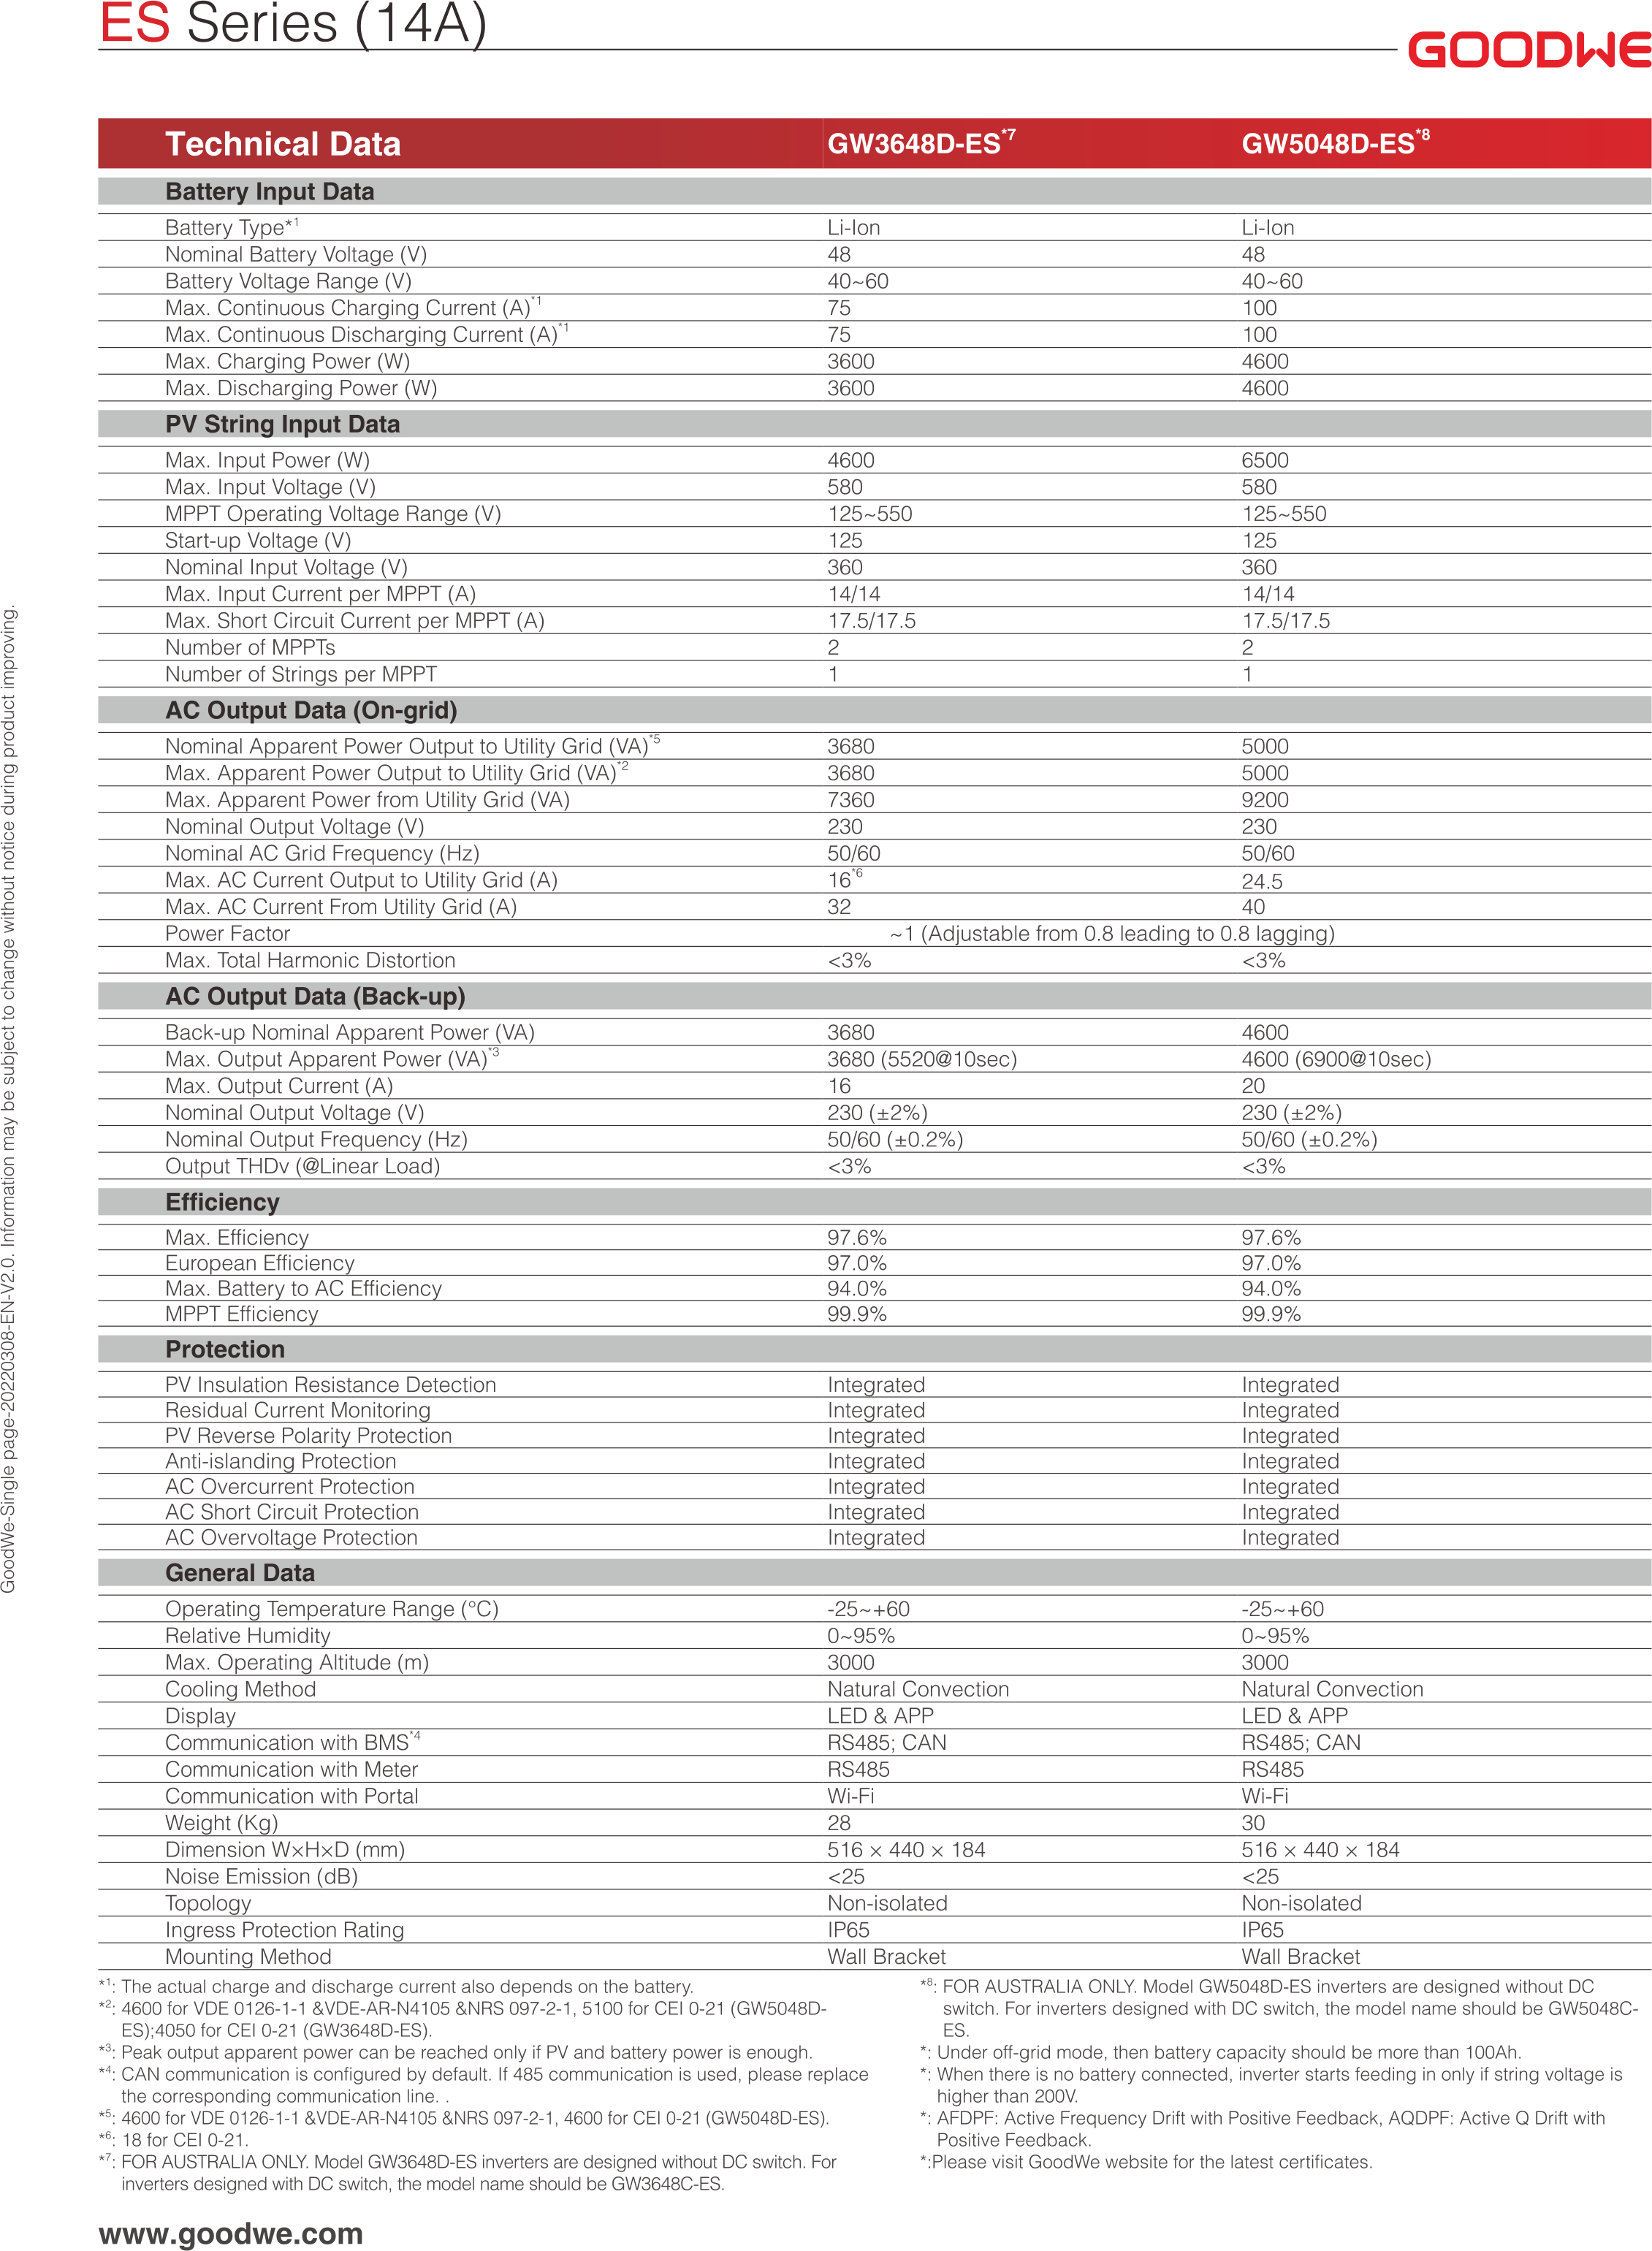Click the 'Adjustable from 0.8 leading' value text

(x=1112, y=933)
